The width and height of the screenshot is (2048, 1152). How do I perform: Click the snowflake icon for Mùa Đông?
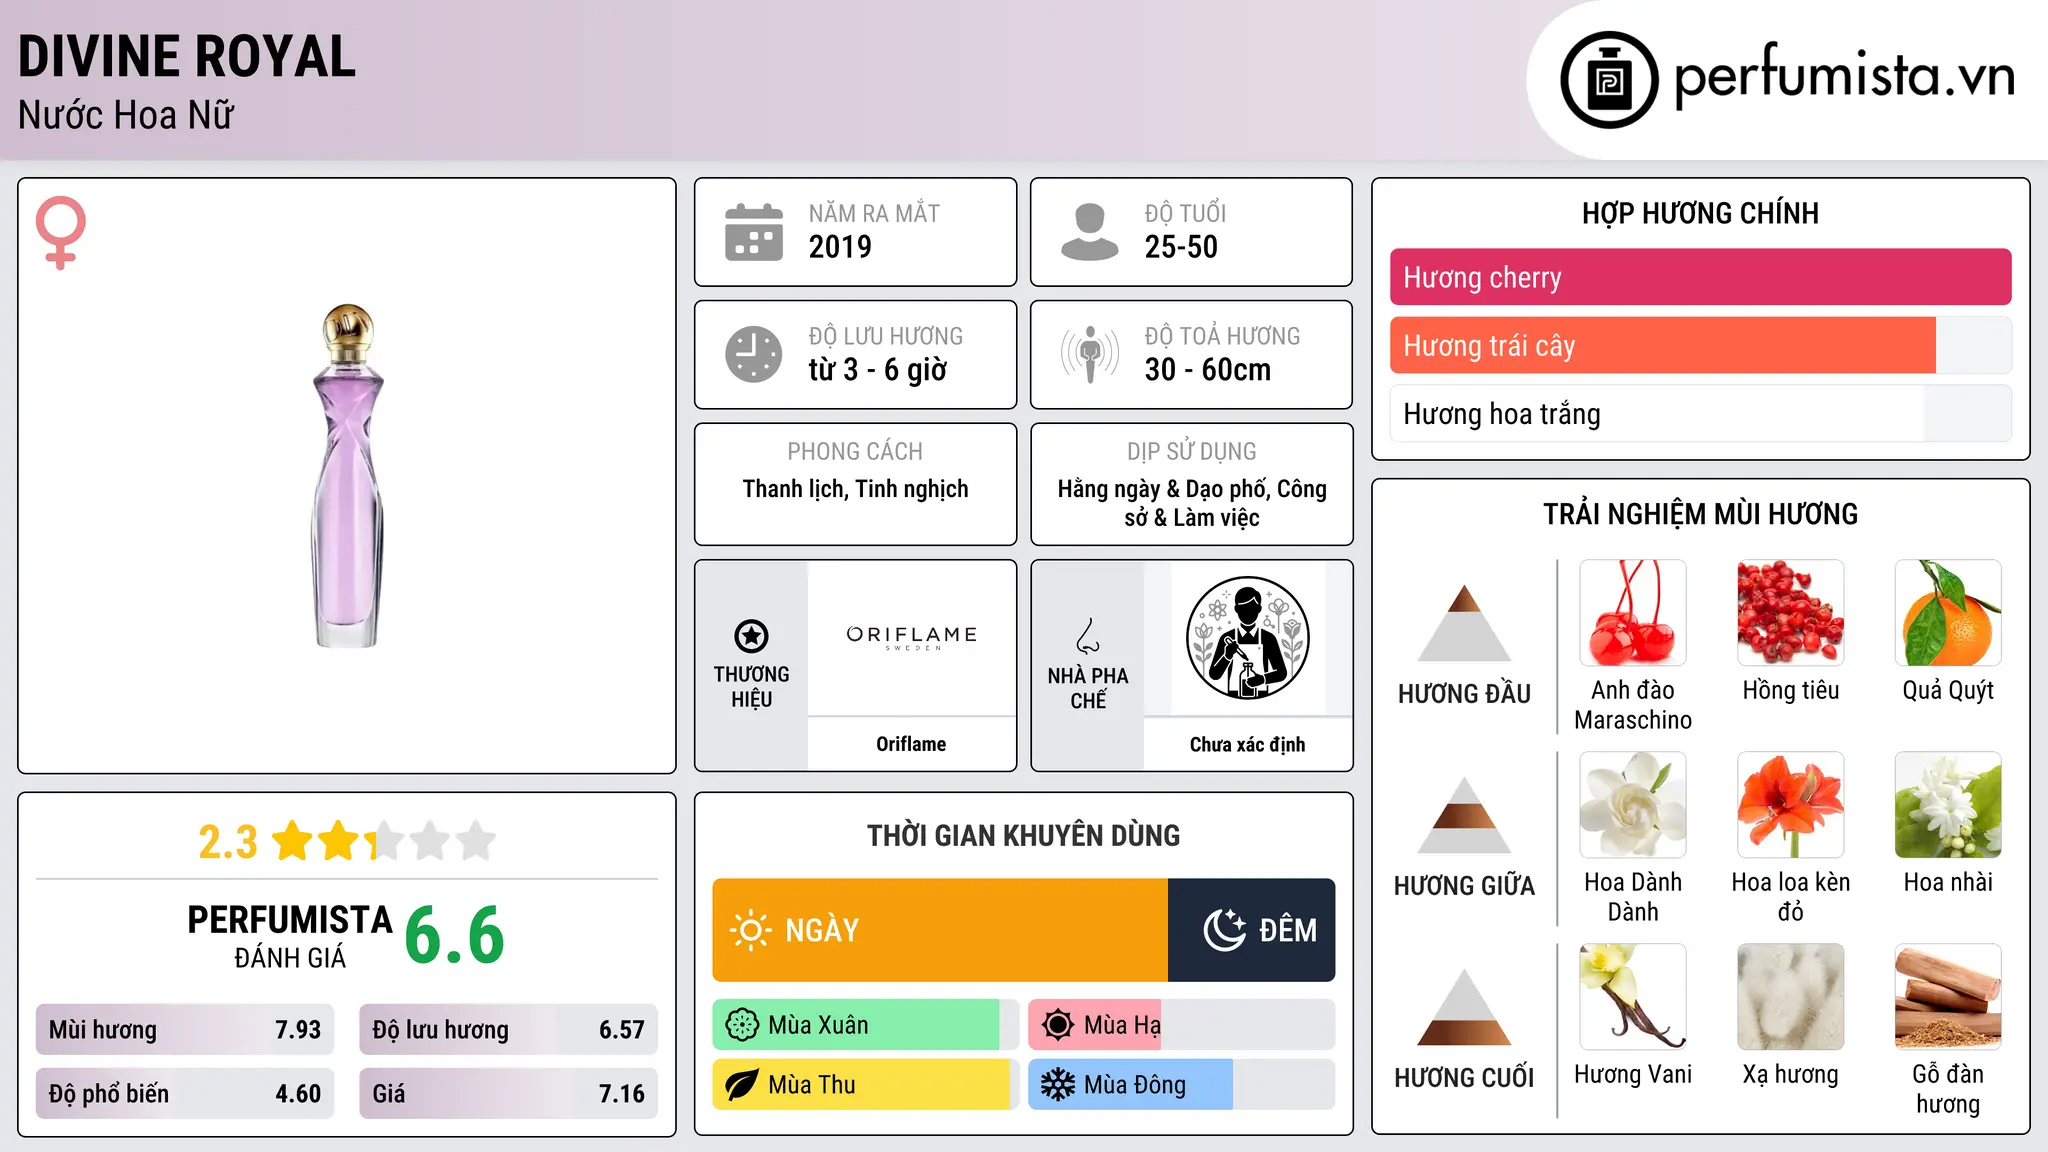pos(1058,1085)
